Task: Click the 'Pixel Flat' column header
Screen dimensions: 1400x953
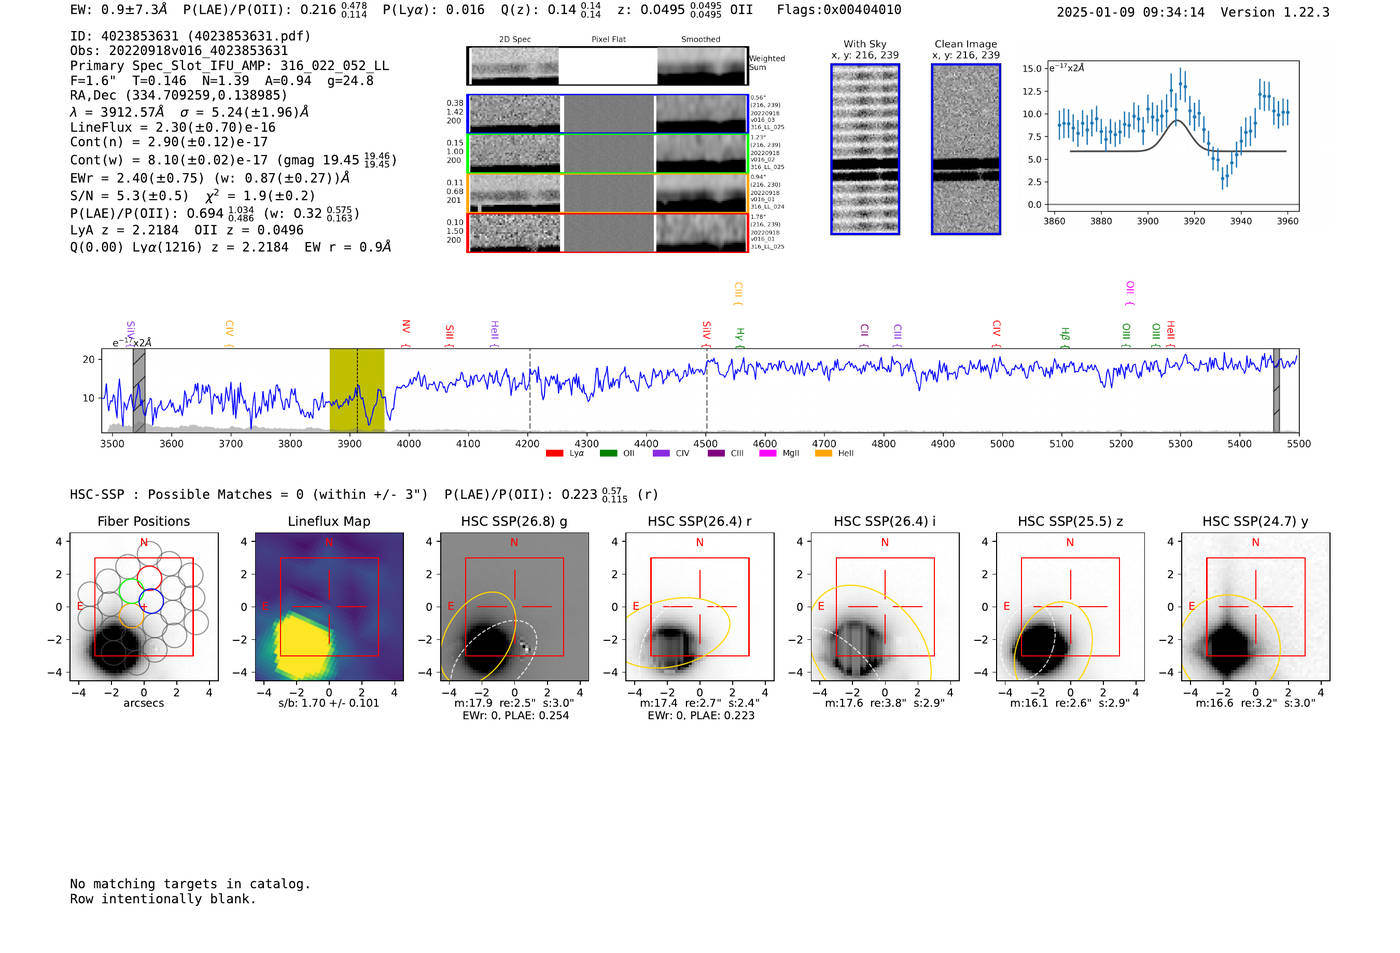Action: click(609, 40)
